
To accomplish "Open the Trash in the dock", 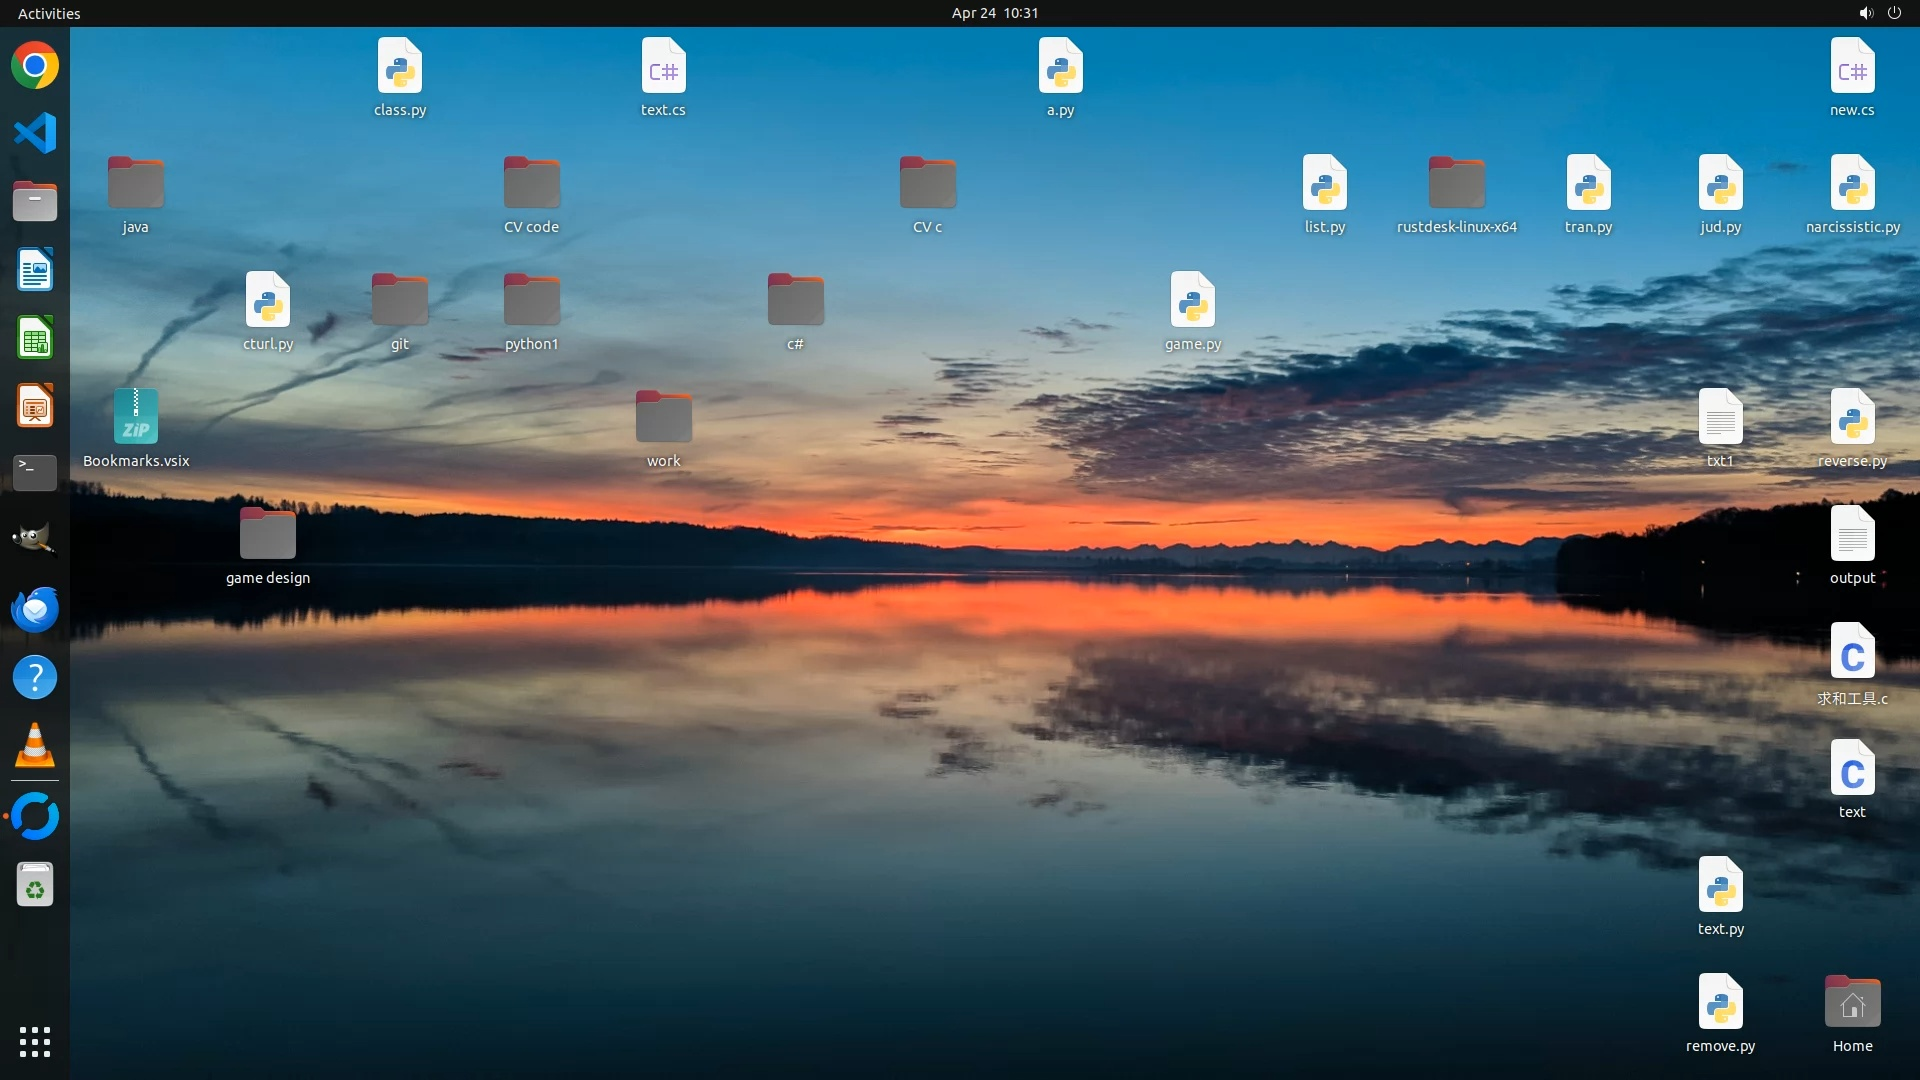I will [35, 885].
